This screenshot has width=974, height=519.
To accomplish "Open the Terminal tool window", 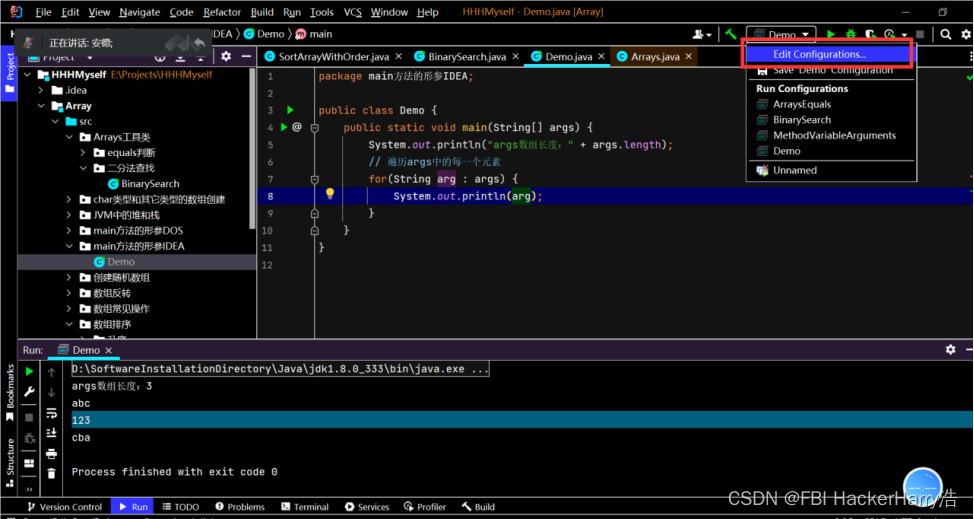I will 304,507.
